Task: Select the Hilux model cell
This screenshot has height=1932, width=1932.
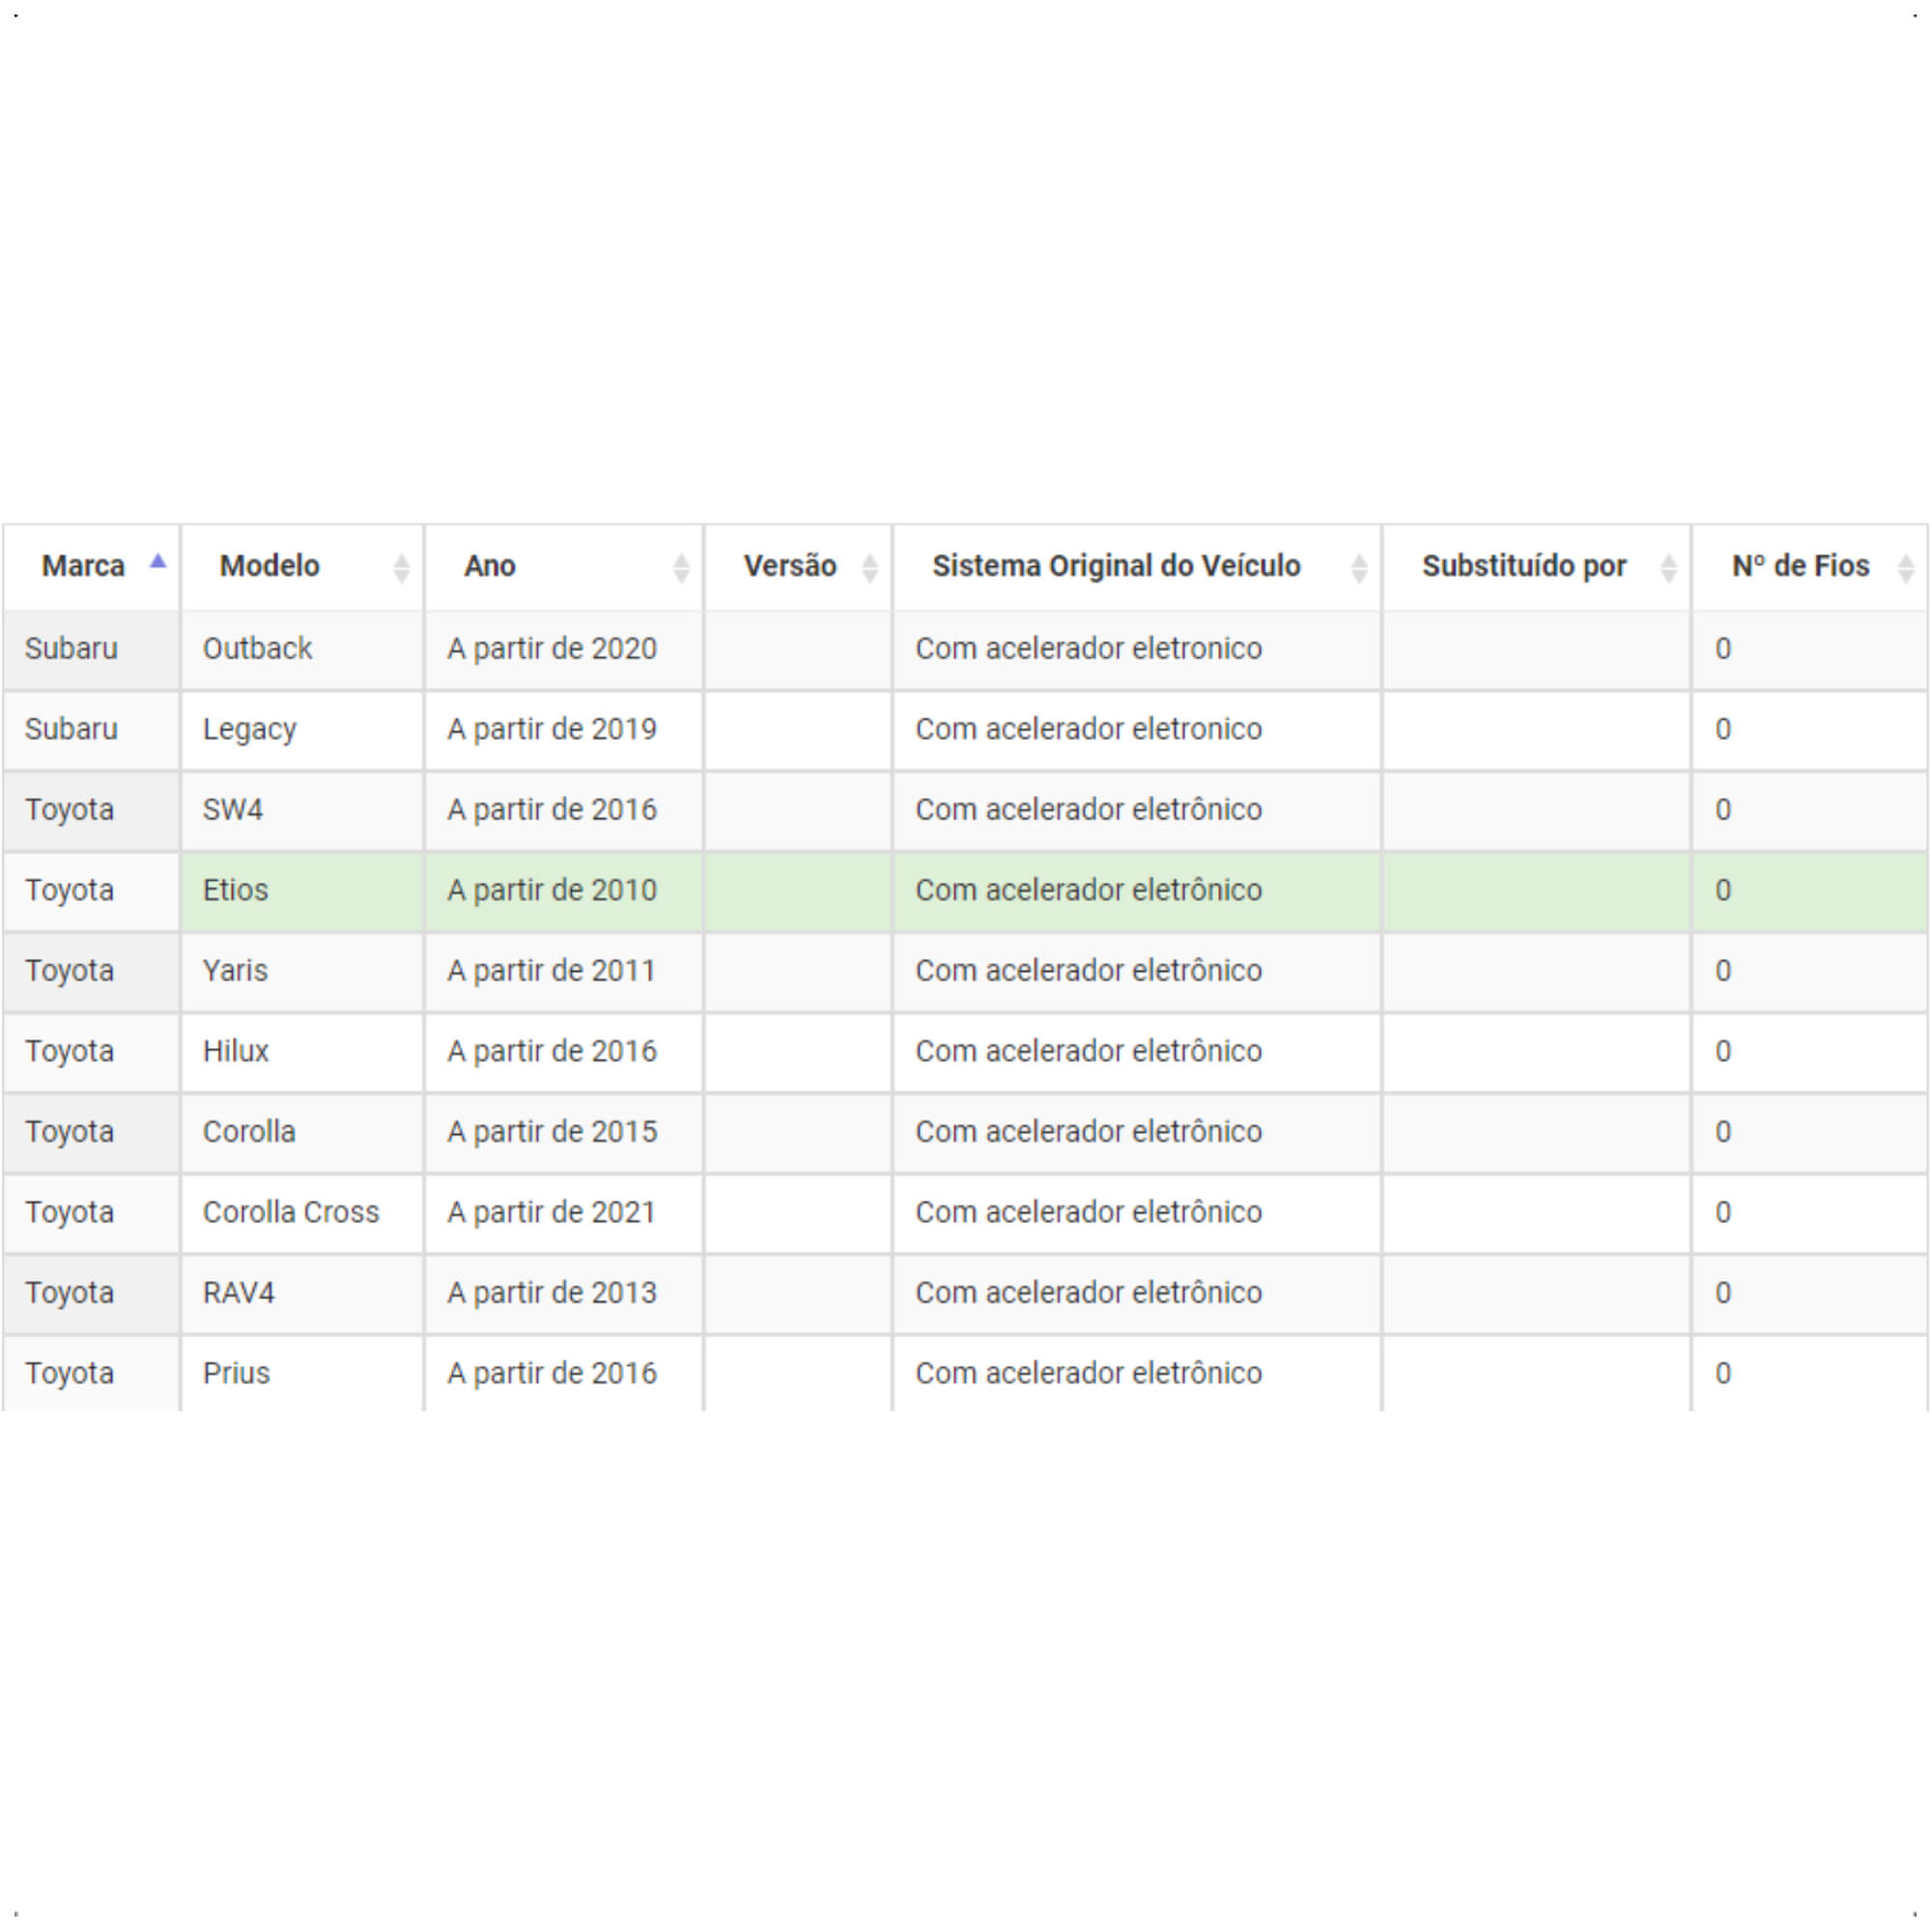Action: click(302, 1052)
